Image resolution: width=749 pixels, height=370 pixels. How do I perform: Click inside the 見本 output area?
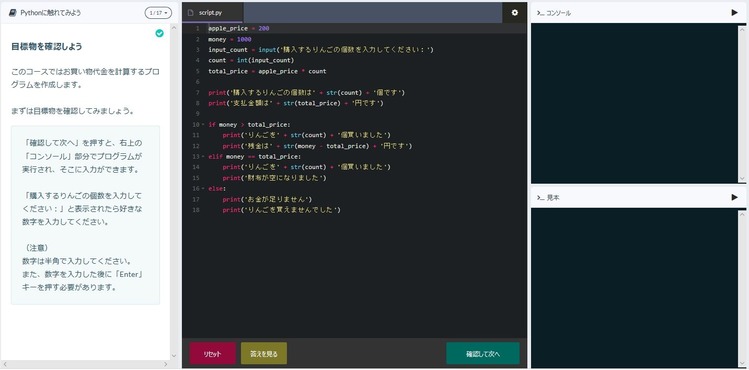coord(634,287)
